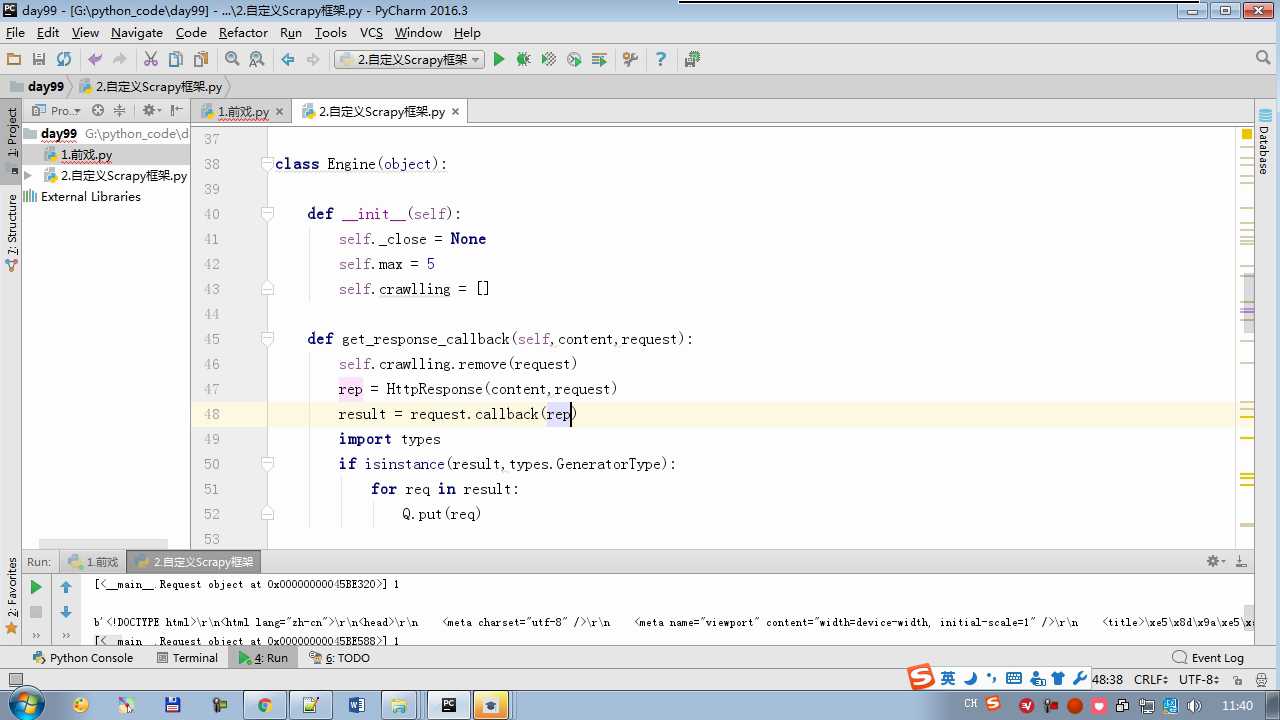Close the 2.自定义Scrapy框架.py editor tab
The image size is (1280, 720).
(x=456, y=112)
